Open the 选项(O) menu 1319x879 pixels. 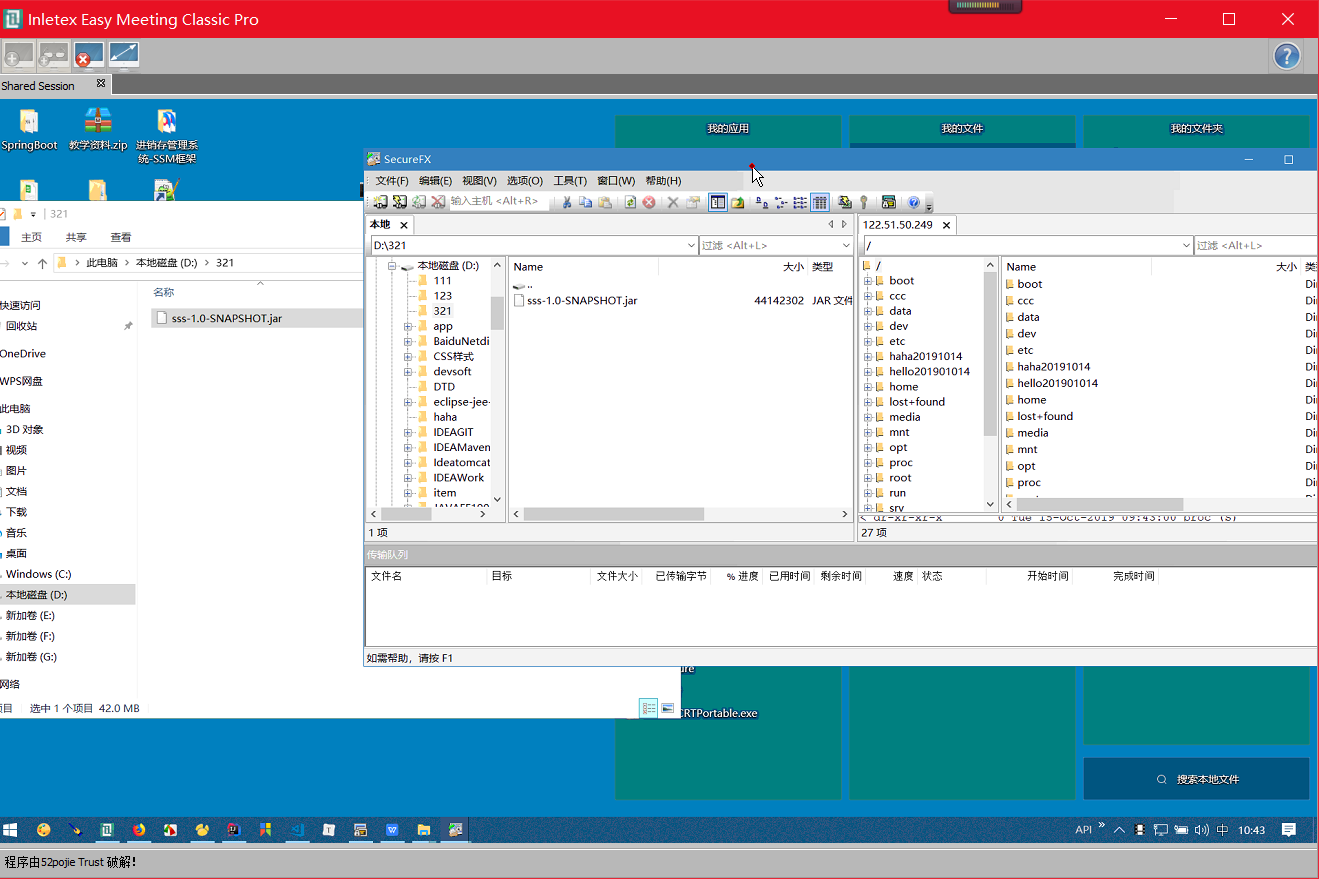tap(525, 181)
